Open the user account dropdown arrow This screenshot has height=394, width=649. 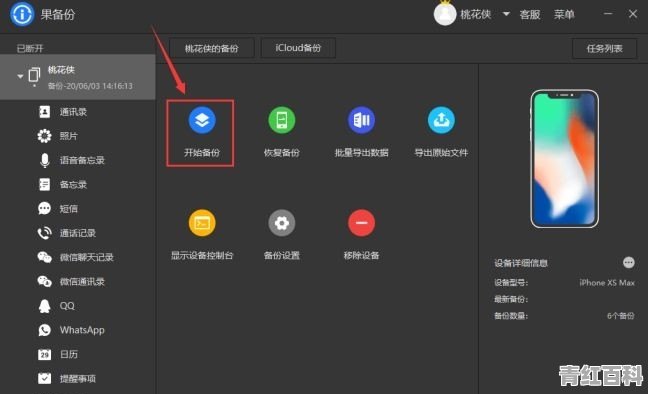click(506, 14)
